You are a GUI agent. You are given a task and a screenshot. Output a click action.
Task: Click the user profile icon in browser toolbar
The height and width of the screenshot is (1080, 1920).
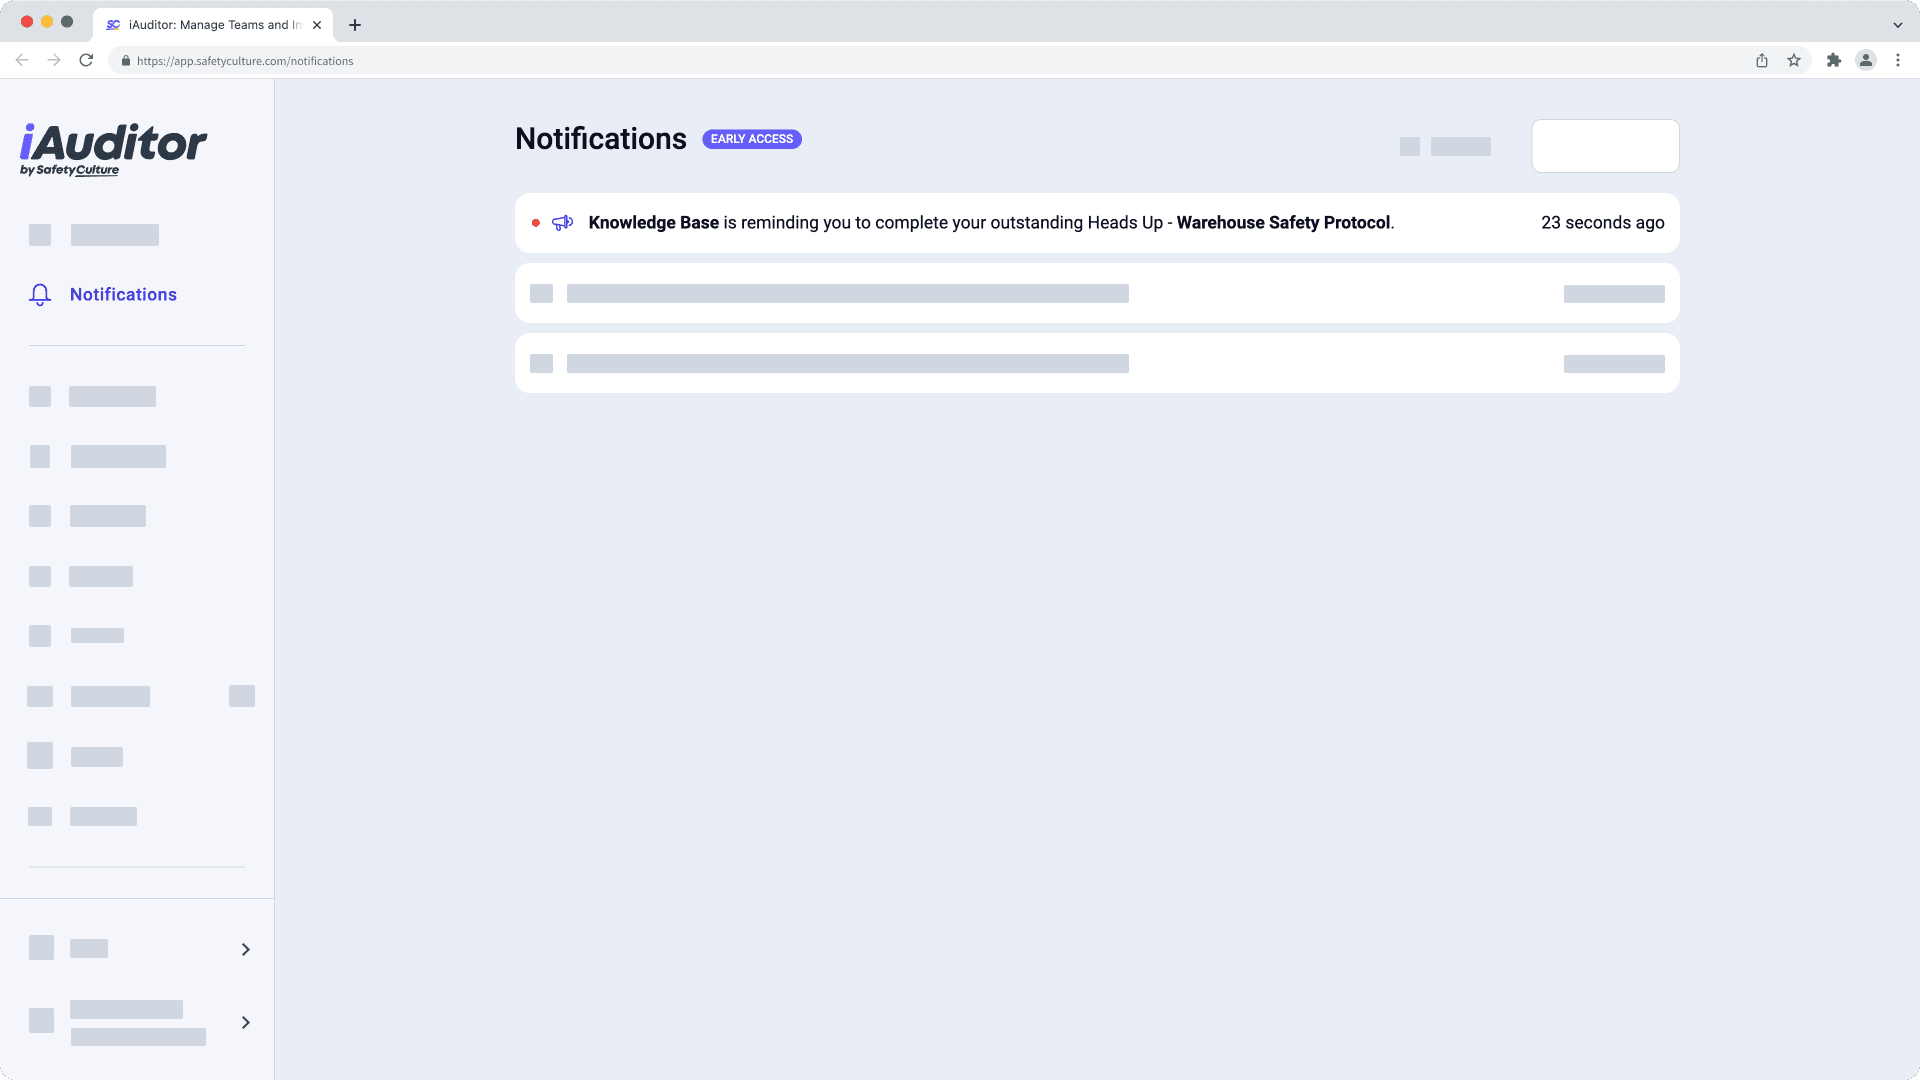pos(1866,61)
